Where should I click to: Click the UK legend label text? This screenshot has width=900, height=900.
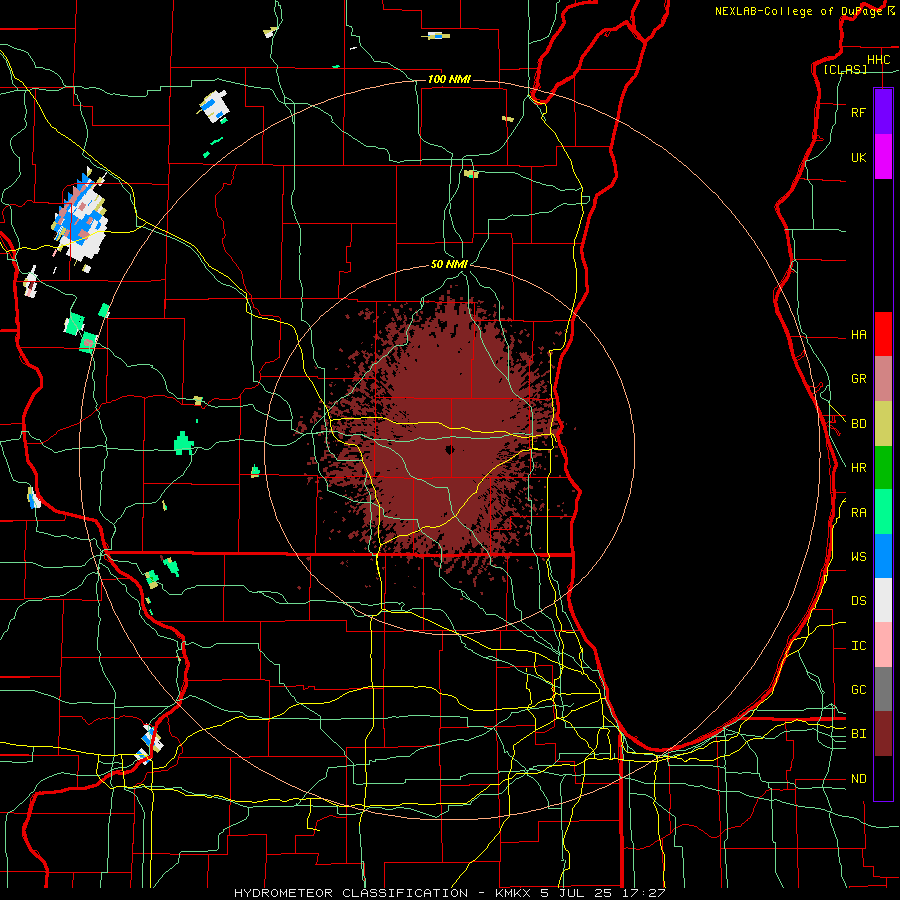[858, 157]
